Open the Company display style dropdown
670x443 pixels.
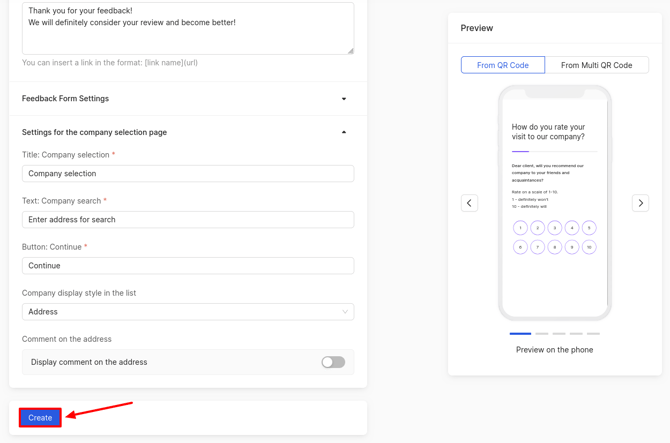pyautogui.click(x=188, y=312)
